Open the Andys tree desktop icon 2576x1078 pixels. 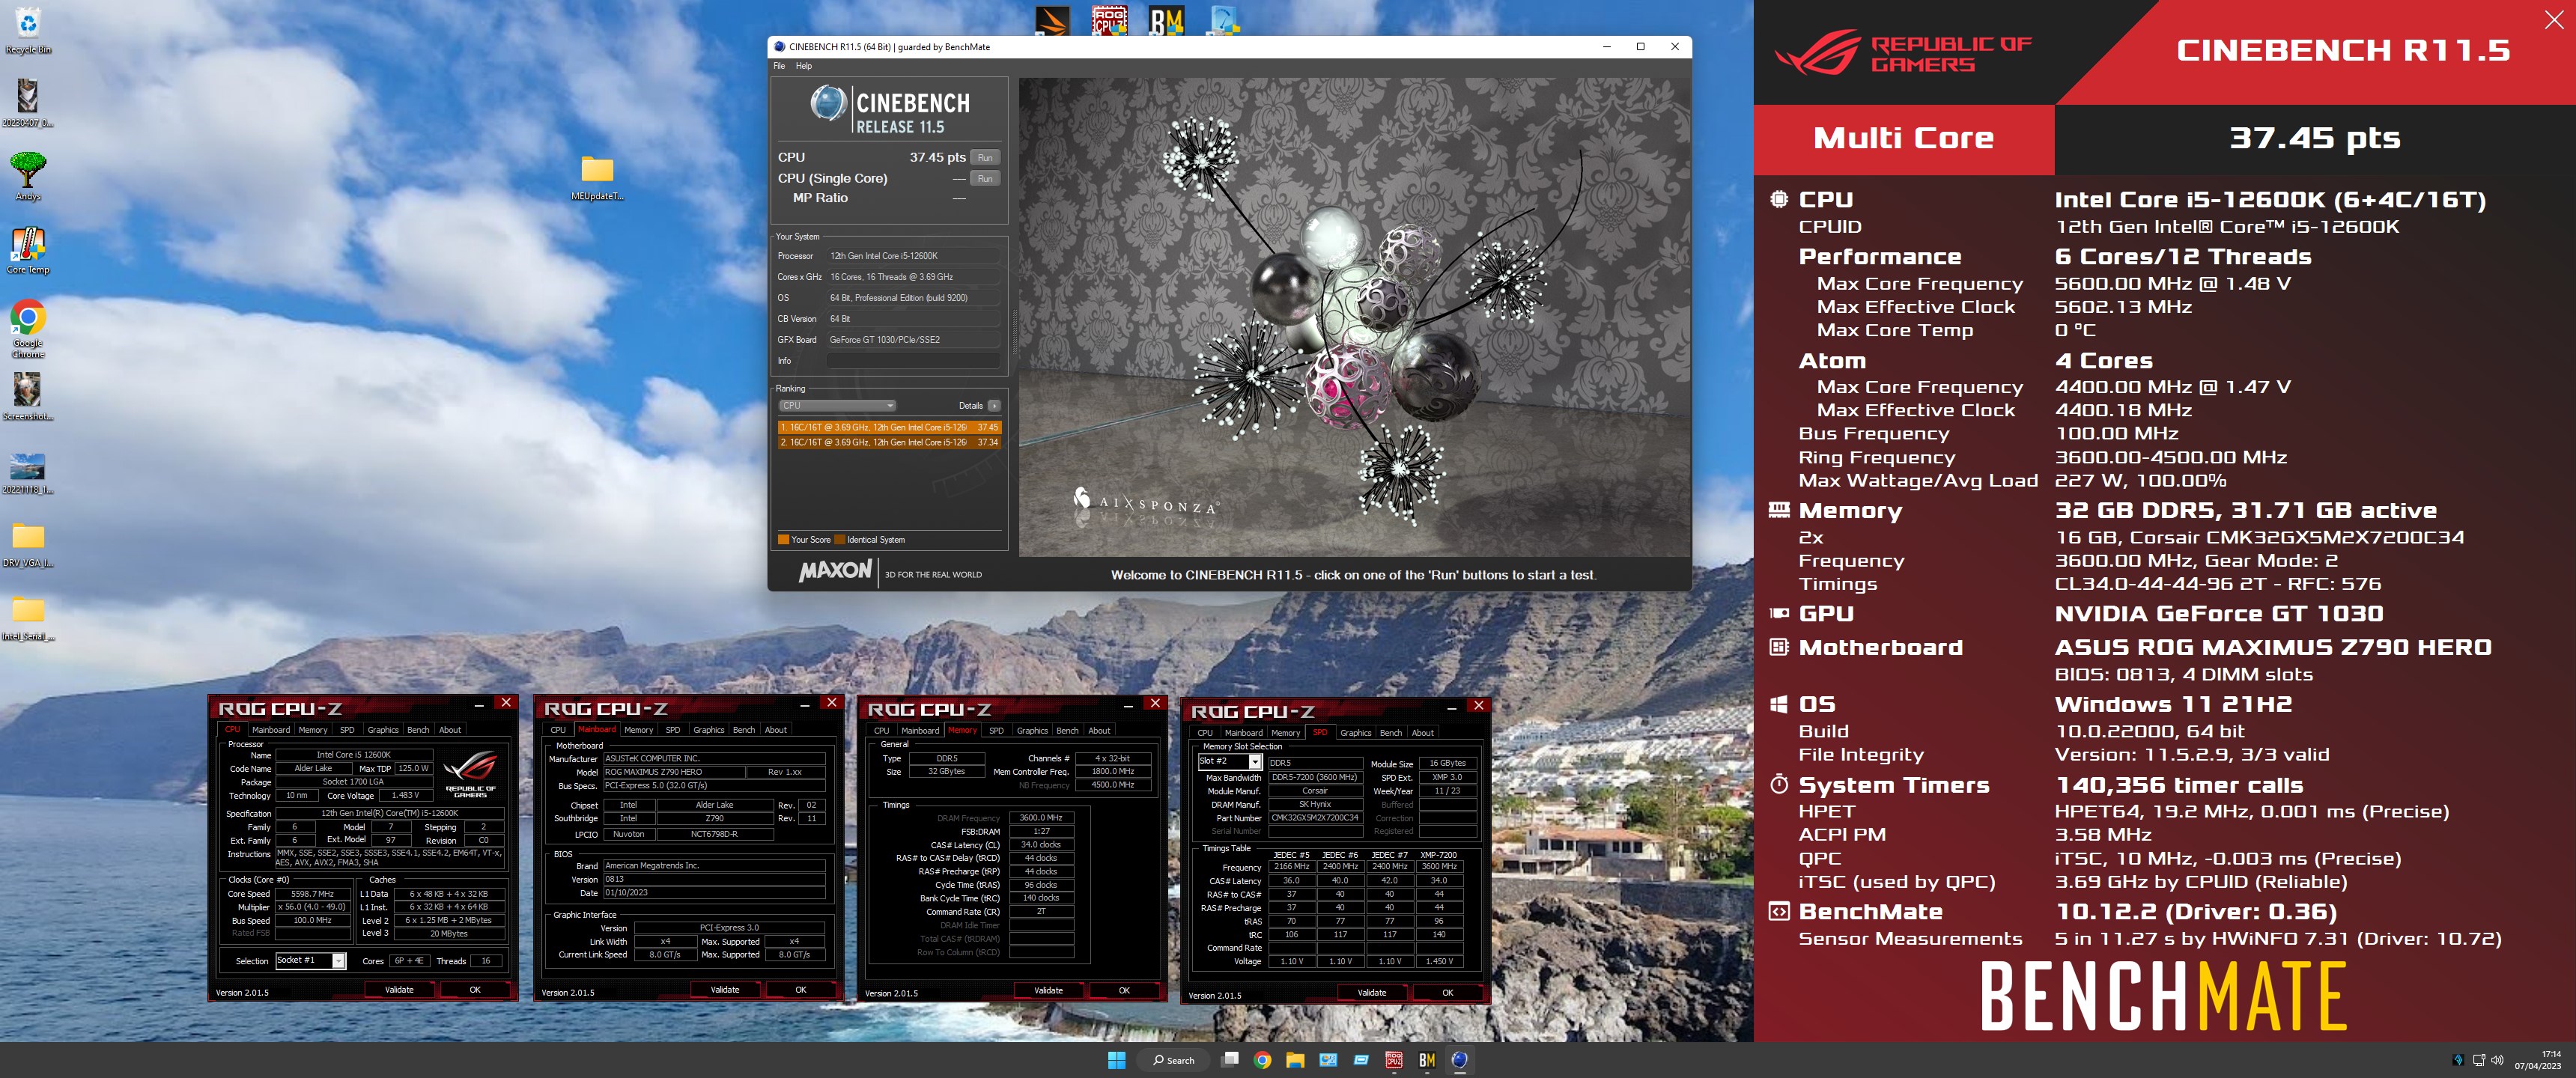pyautogui.click(x=28, y=176)
